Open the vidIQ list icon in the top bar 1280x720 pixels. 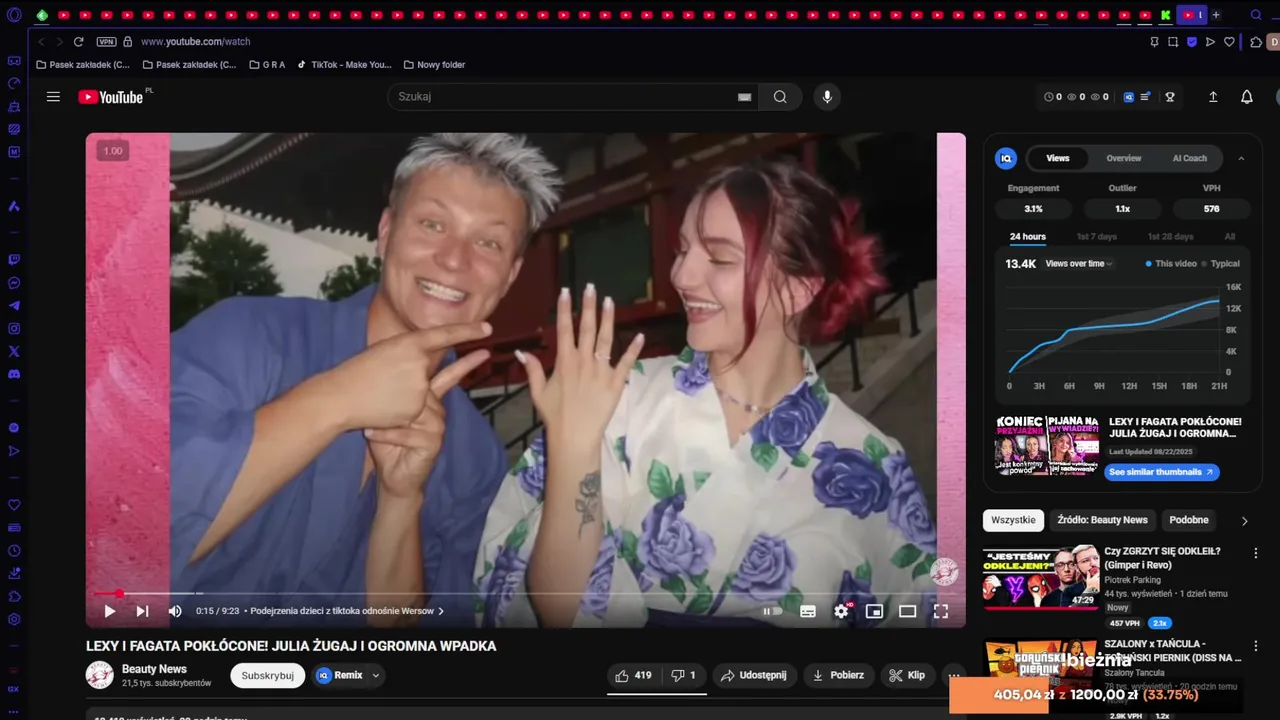click(x=1145, y=97)
